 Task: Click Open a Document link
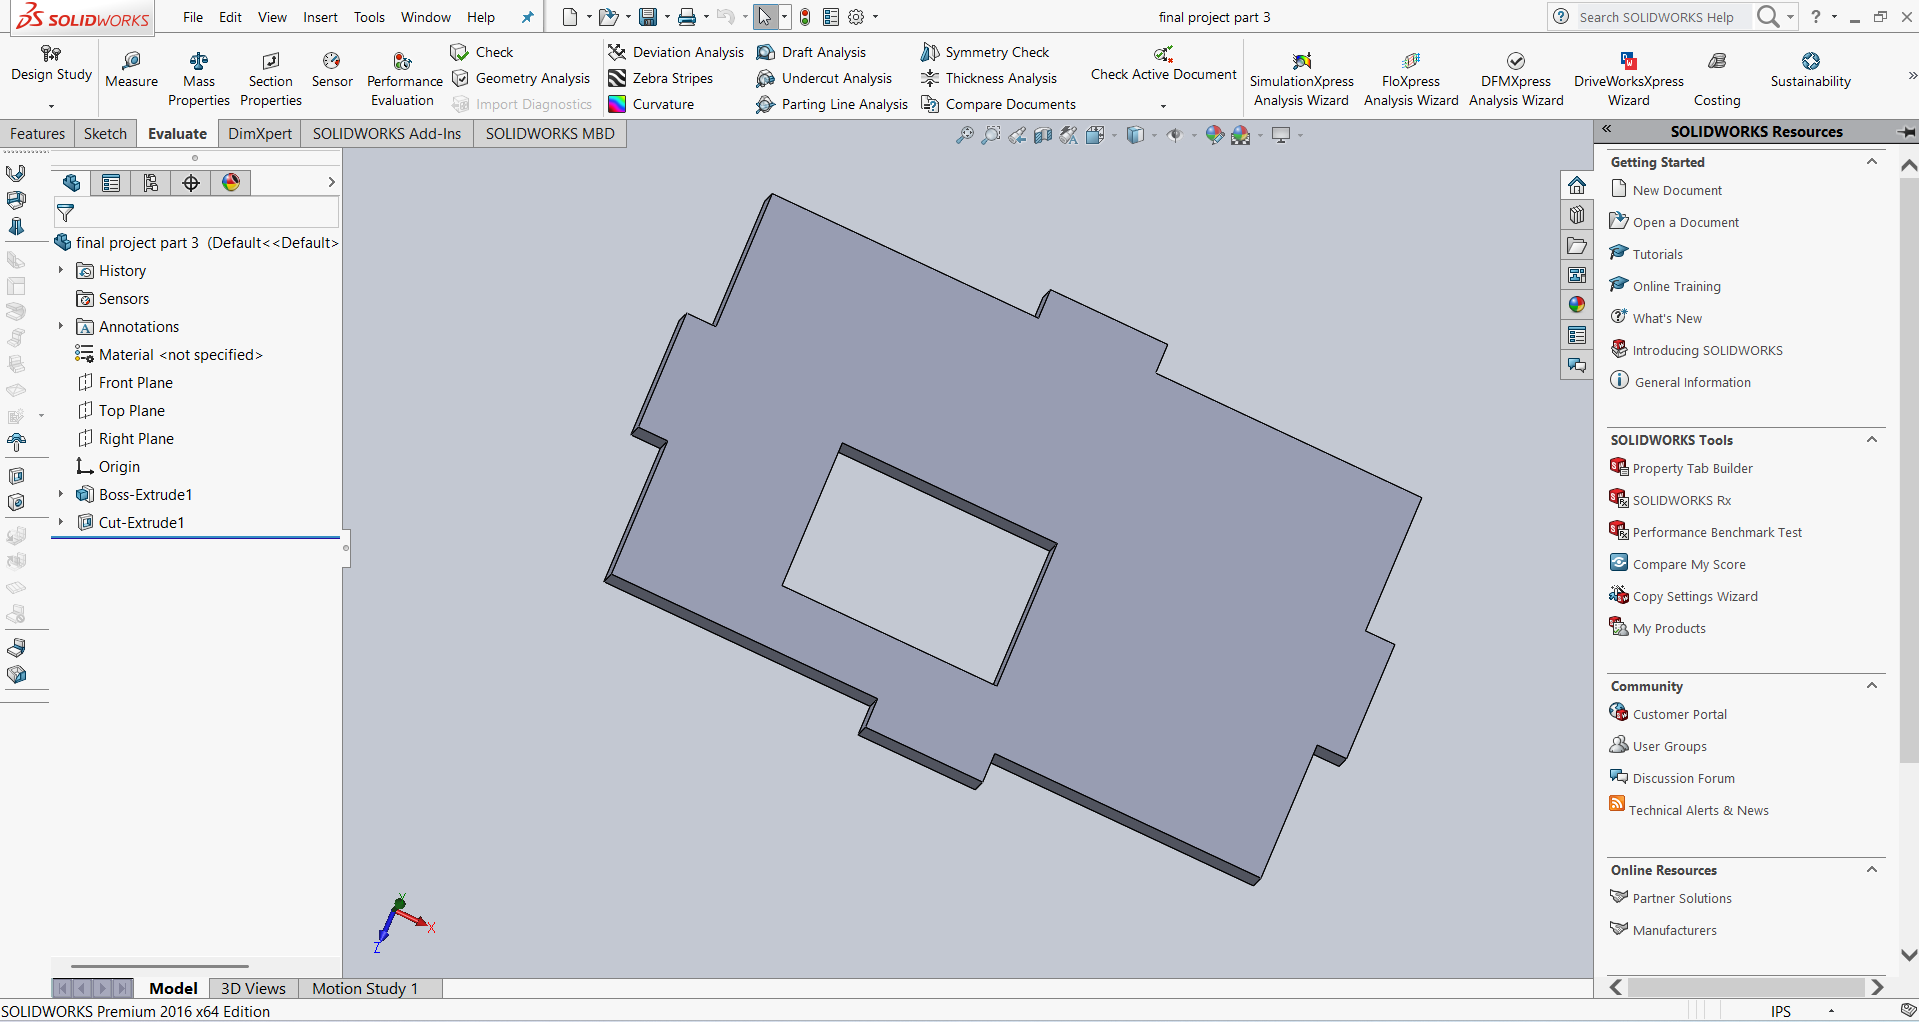[1685, 222]
